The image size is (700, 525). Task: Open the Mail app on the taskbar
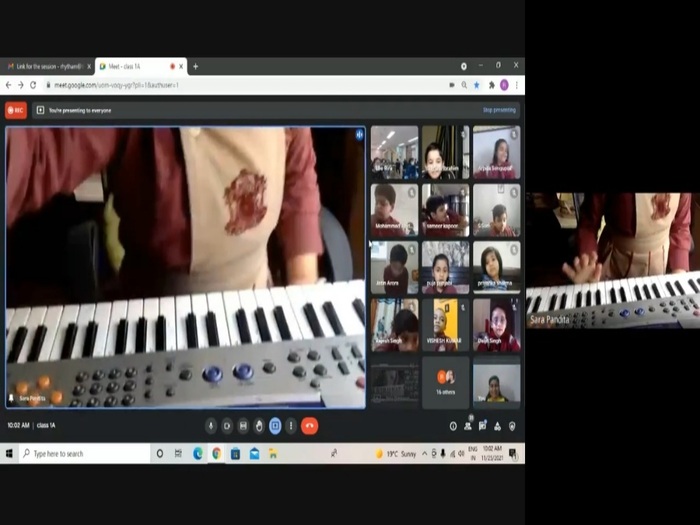(x=254, y=454)
